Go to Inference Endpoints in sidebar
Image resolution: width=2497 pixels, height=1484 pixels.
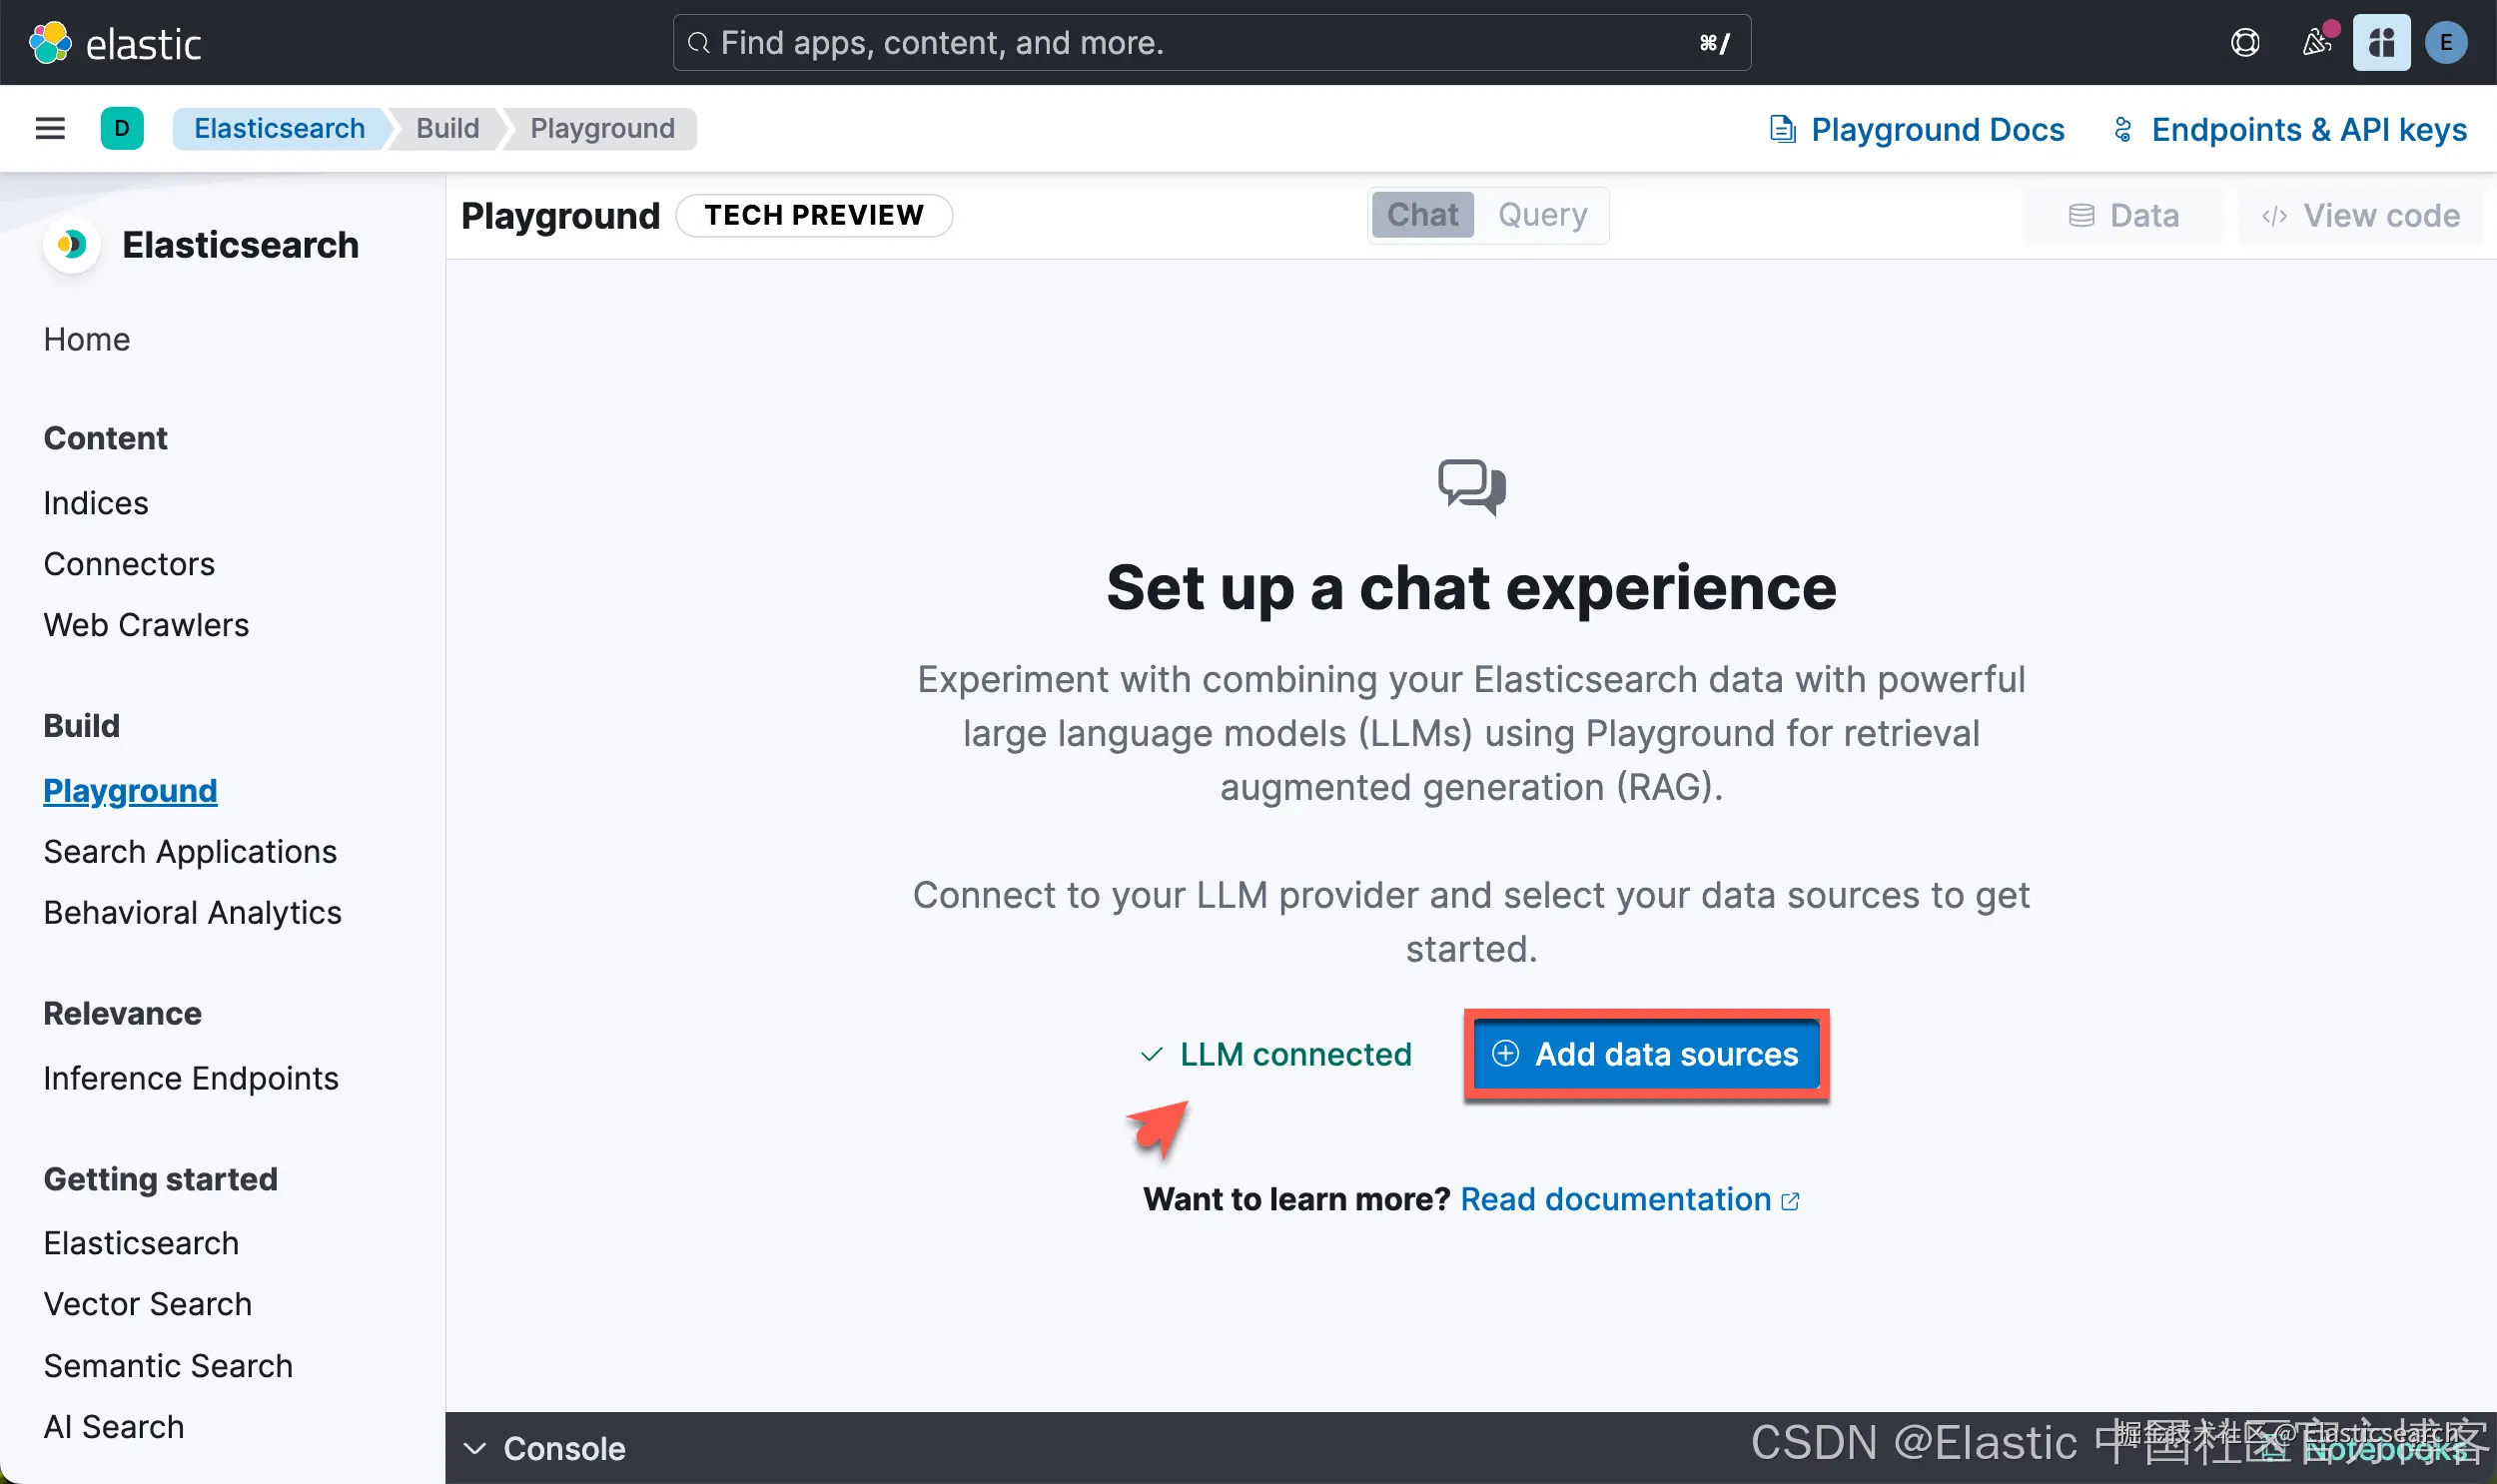[191, 1078]
